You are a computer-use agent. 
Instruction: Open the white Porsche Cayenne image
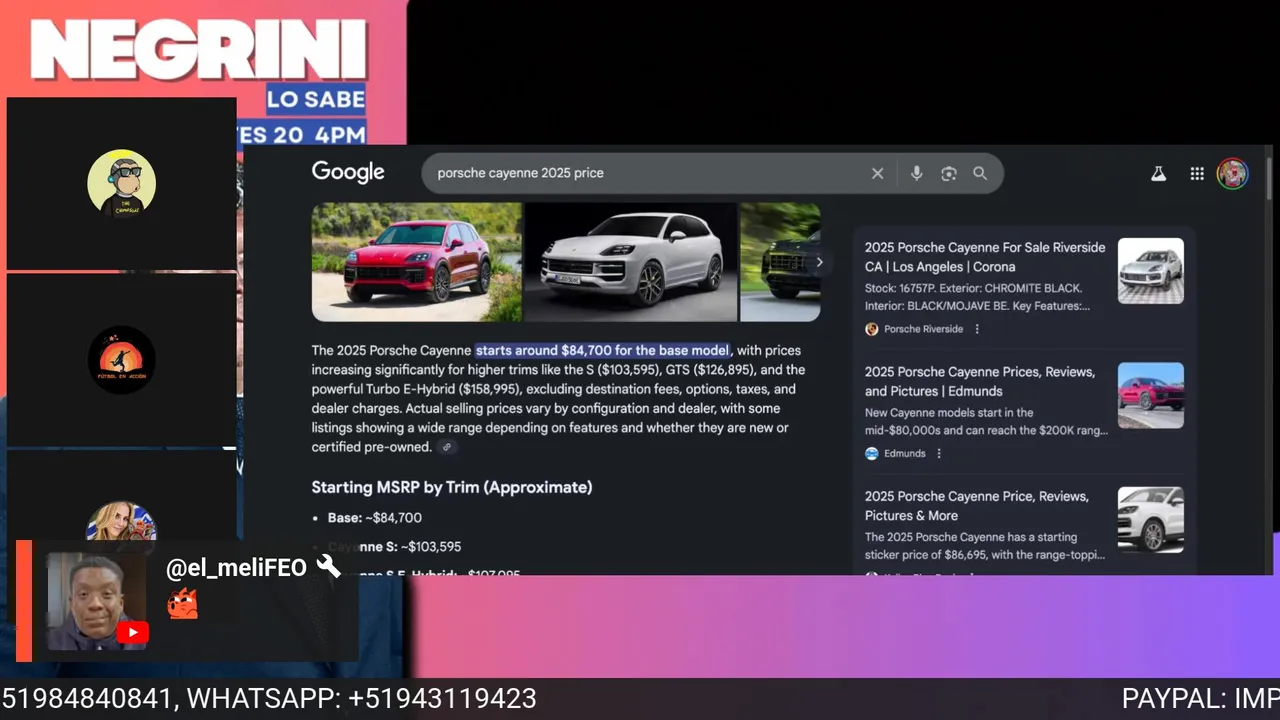[631, 262]
